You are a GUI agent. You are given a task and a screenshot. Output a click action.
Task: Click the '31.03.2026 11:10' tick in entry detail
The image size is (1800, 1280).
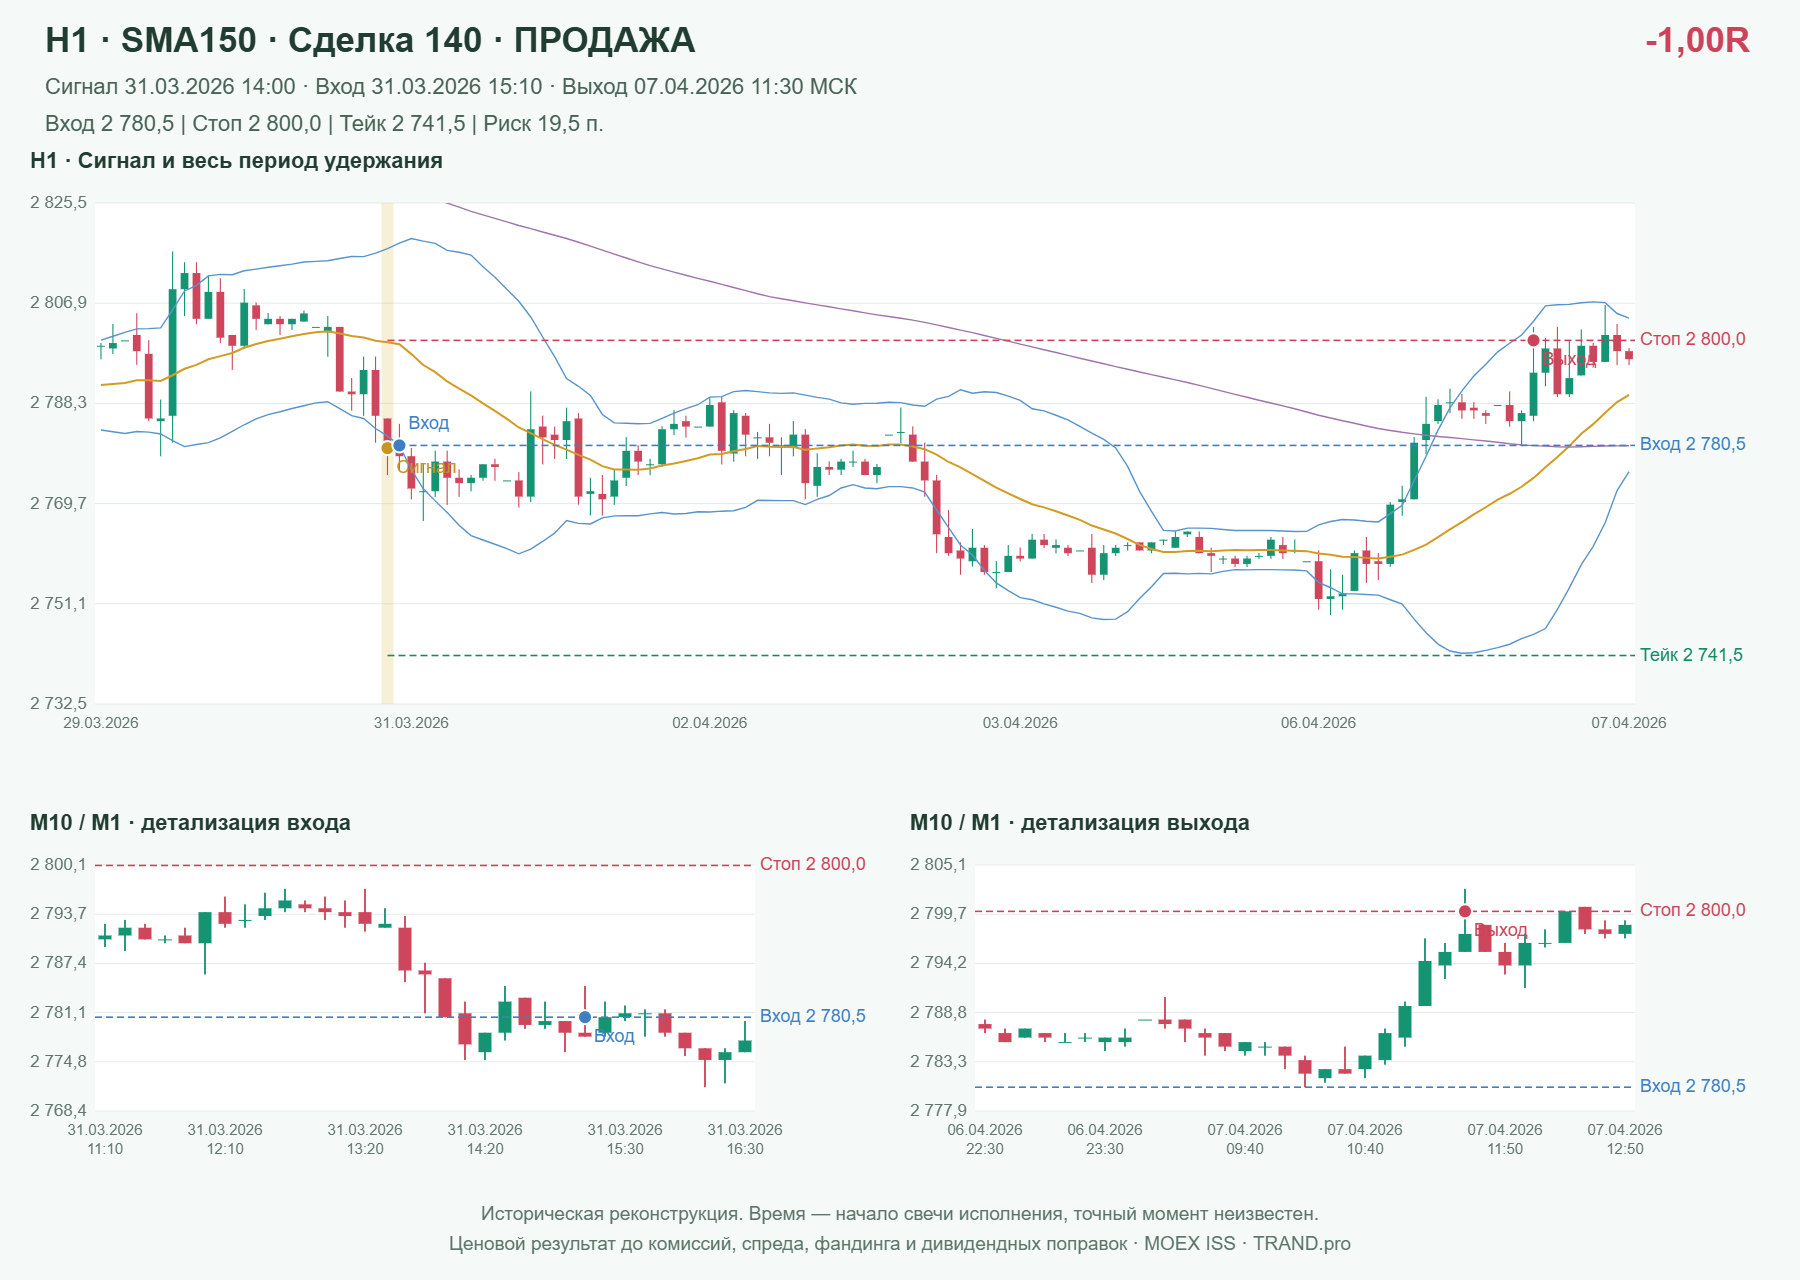tap(105, 1139)
